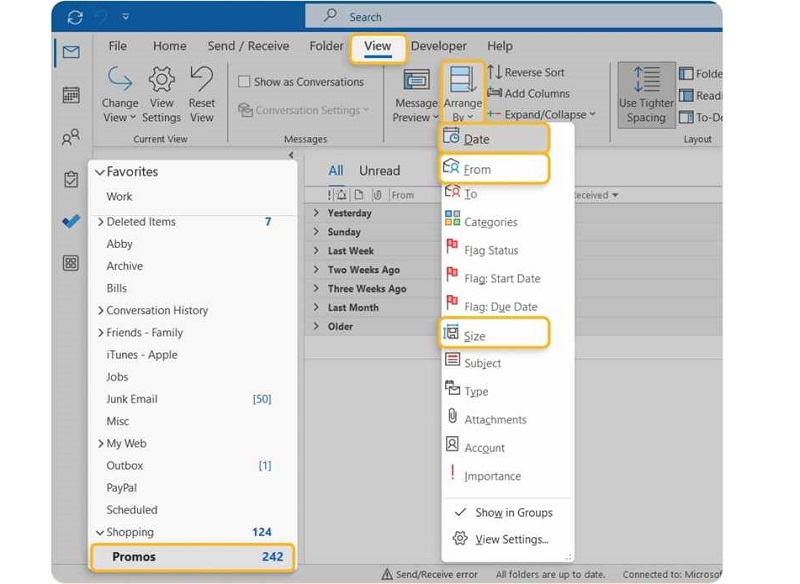
Task: Arrange messages by Size
Action: [x=494, y=335]
